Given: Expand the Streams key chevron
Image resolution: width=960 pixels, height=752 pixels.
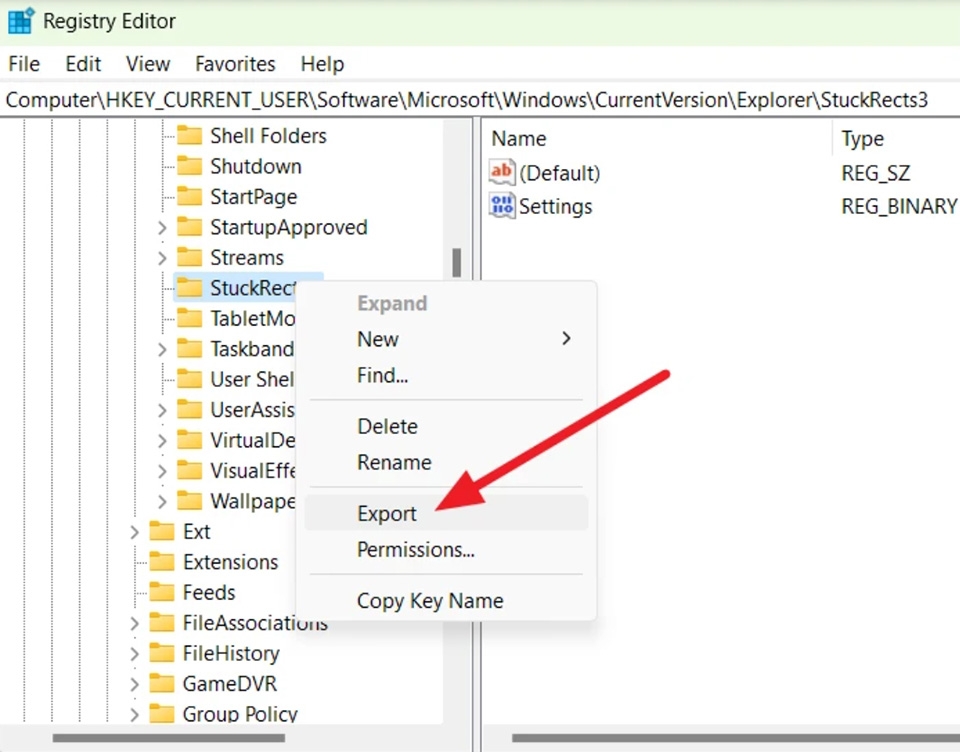Looking at the screenshot, I should [162, 258].
